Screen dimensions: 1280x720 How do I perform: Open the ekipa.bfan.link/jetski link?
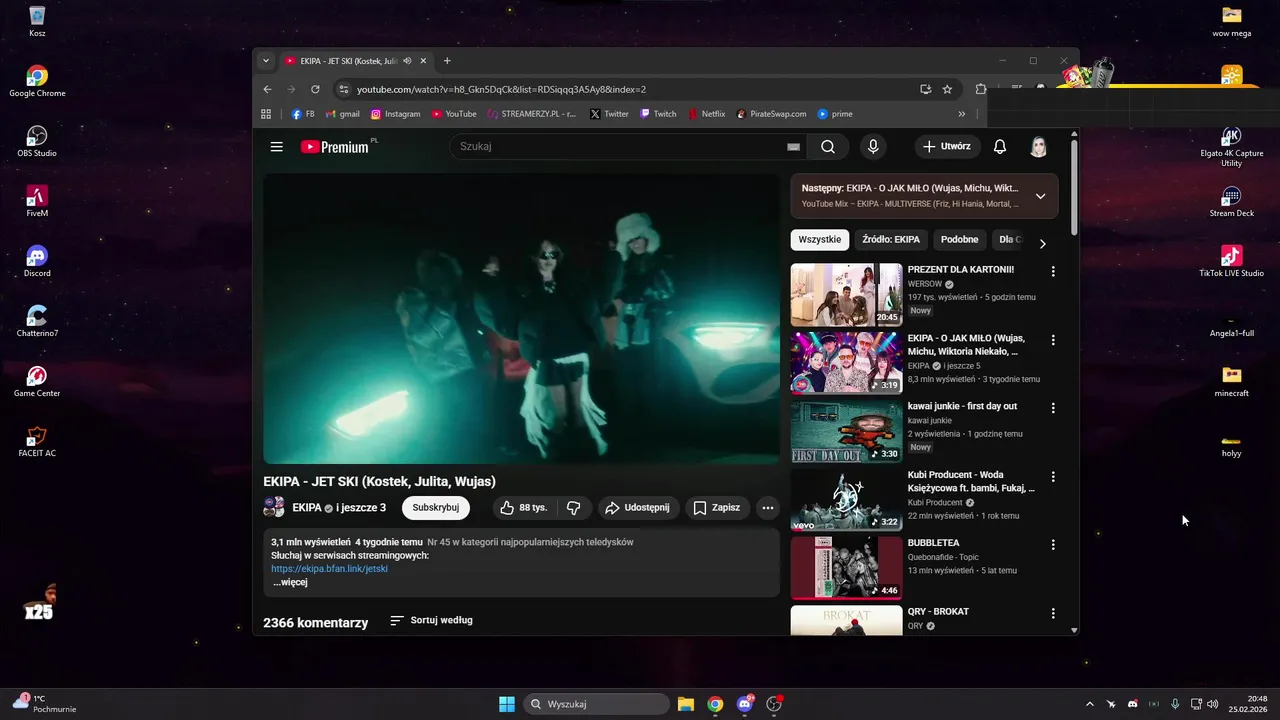329,569
